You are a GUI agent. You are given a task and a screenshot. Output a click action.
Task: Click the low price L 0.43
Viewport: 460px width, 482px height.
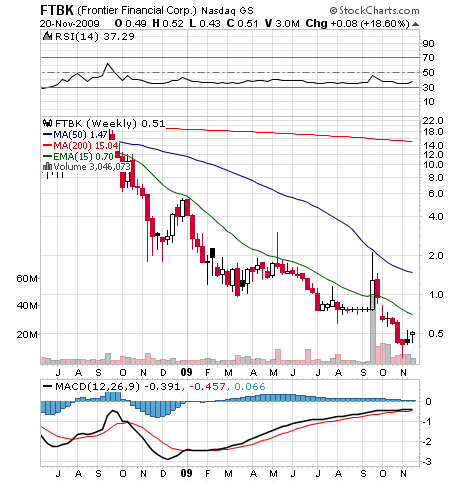(205, 24)
